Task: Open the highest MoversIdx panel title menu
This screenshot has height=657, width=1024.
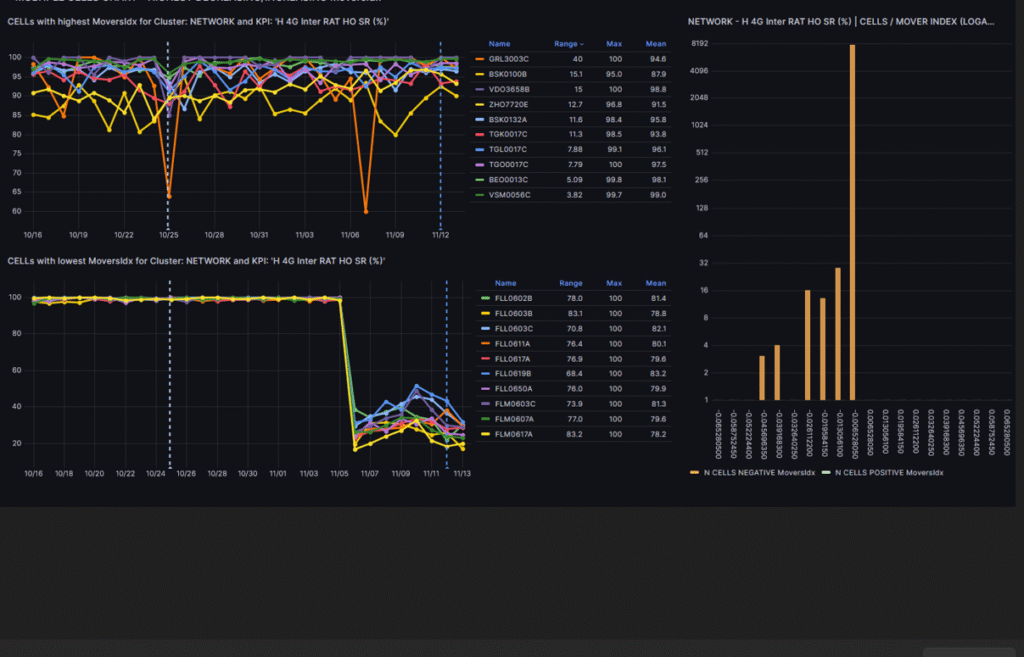Action: [198, 21]
